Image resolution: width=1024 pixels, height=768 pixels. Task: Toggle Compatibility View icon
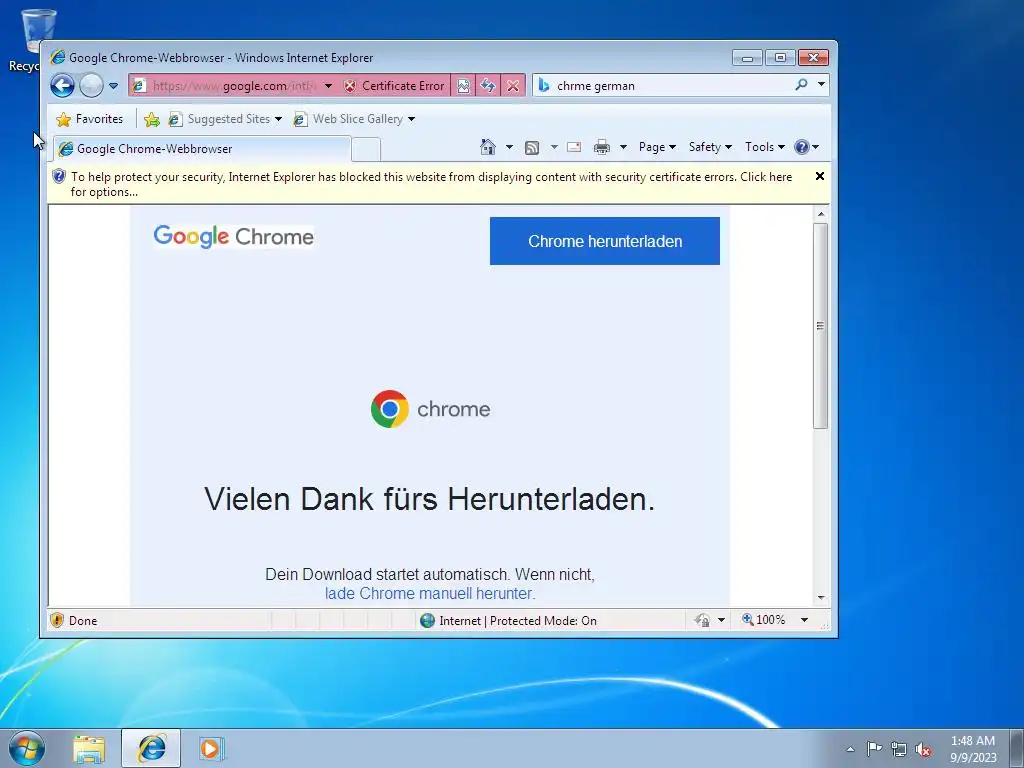point(463,86)
